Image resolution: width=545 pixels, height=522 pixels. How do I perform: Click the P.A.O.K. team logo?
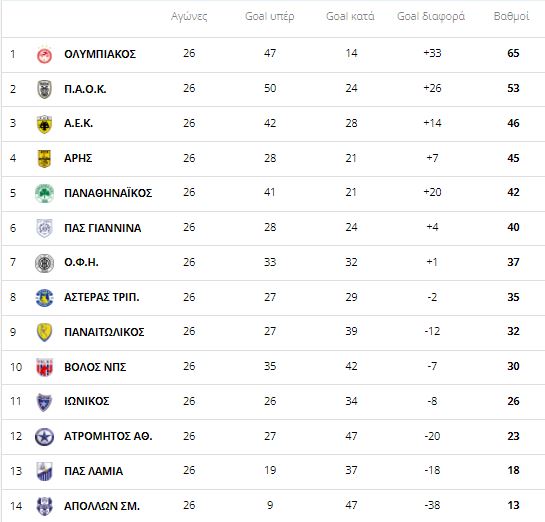(x=44, y=89)
